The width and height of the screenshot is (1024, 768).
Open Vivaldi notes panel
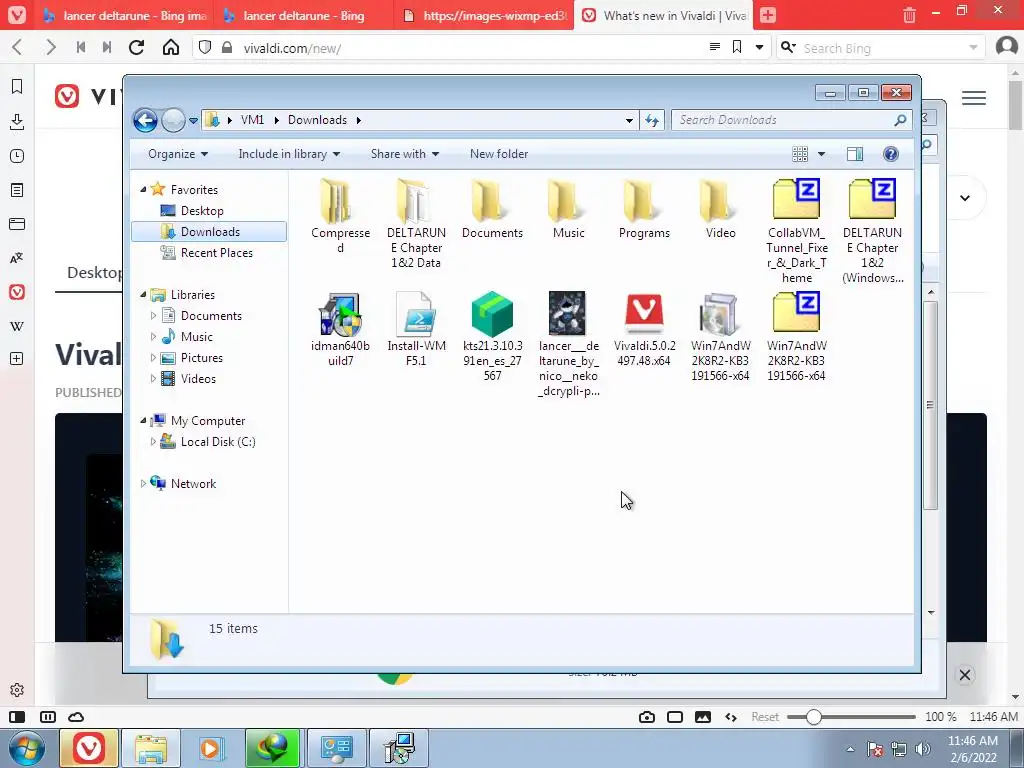(x=17, y=190)
